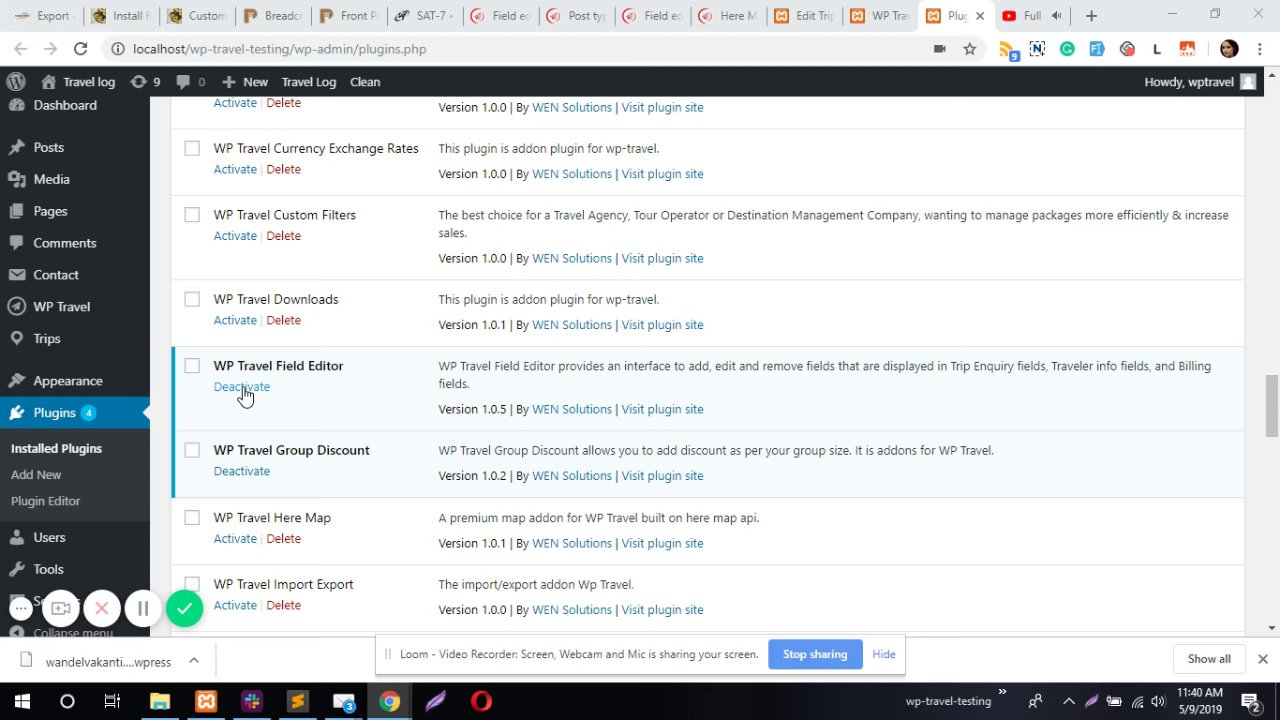Open the Grammarly extension icon
This screenshot has height=720, width=1280.
1067,49
